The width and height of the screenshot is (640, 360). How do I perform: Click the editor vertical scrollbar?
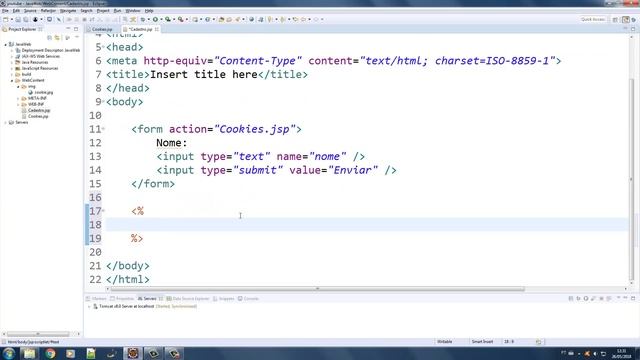click(x=632, y=180)
